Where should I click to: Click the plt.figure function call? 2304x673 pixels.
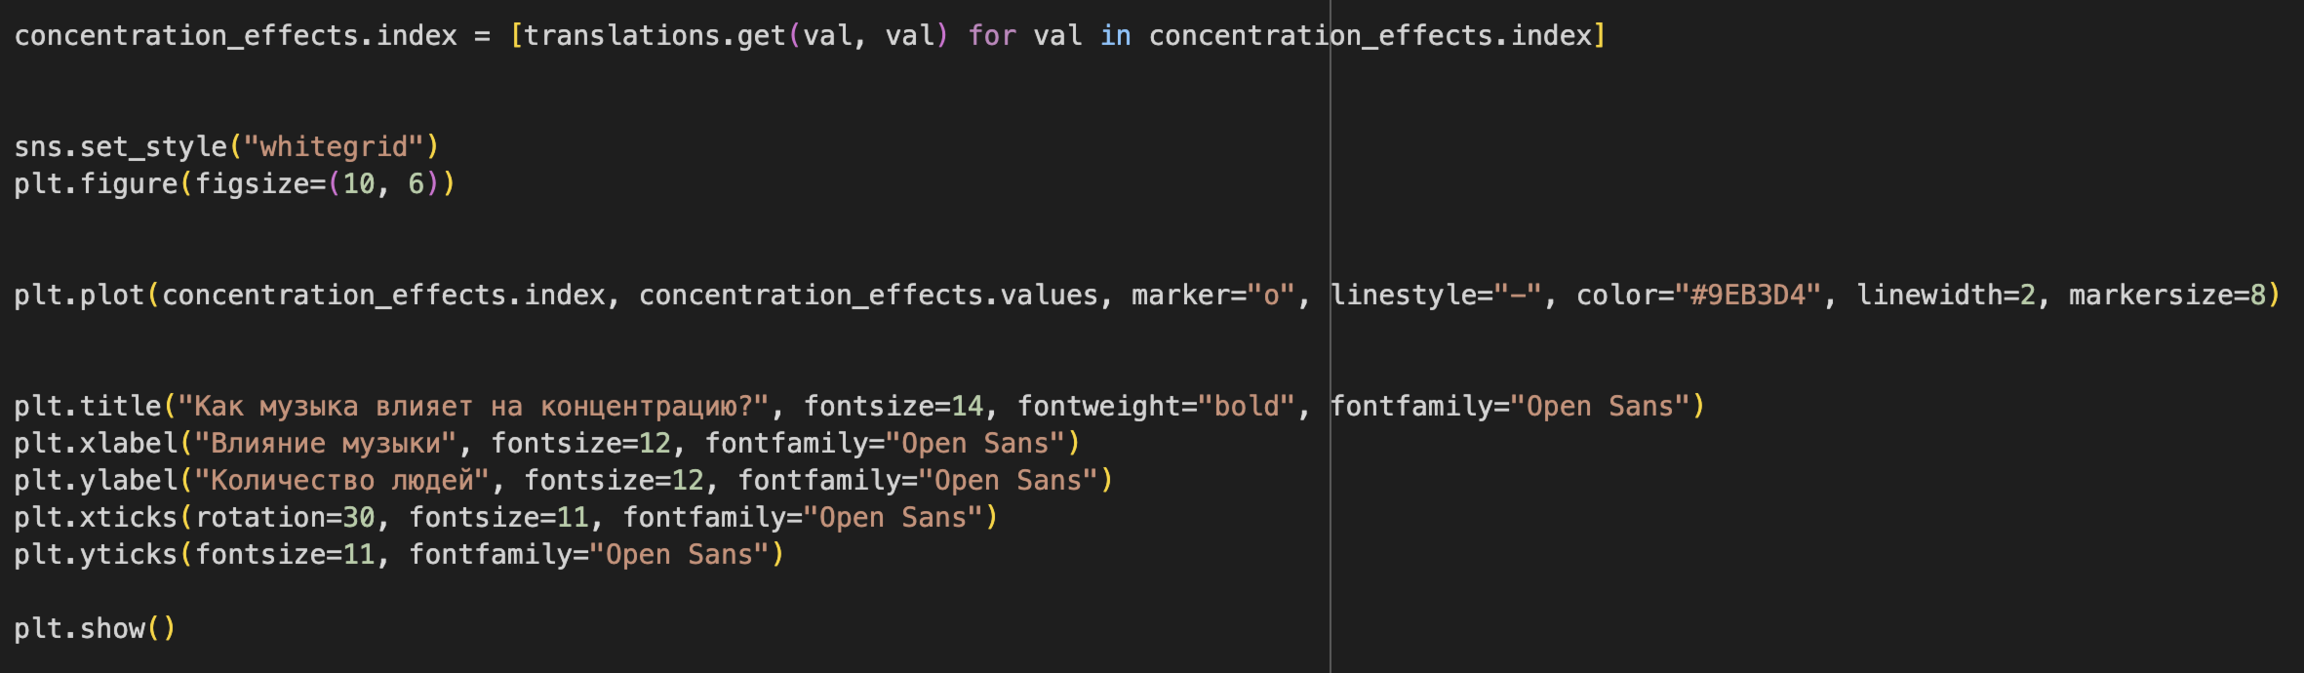(x=95, y=184)
